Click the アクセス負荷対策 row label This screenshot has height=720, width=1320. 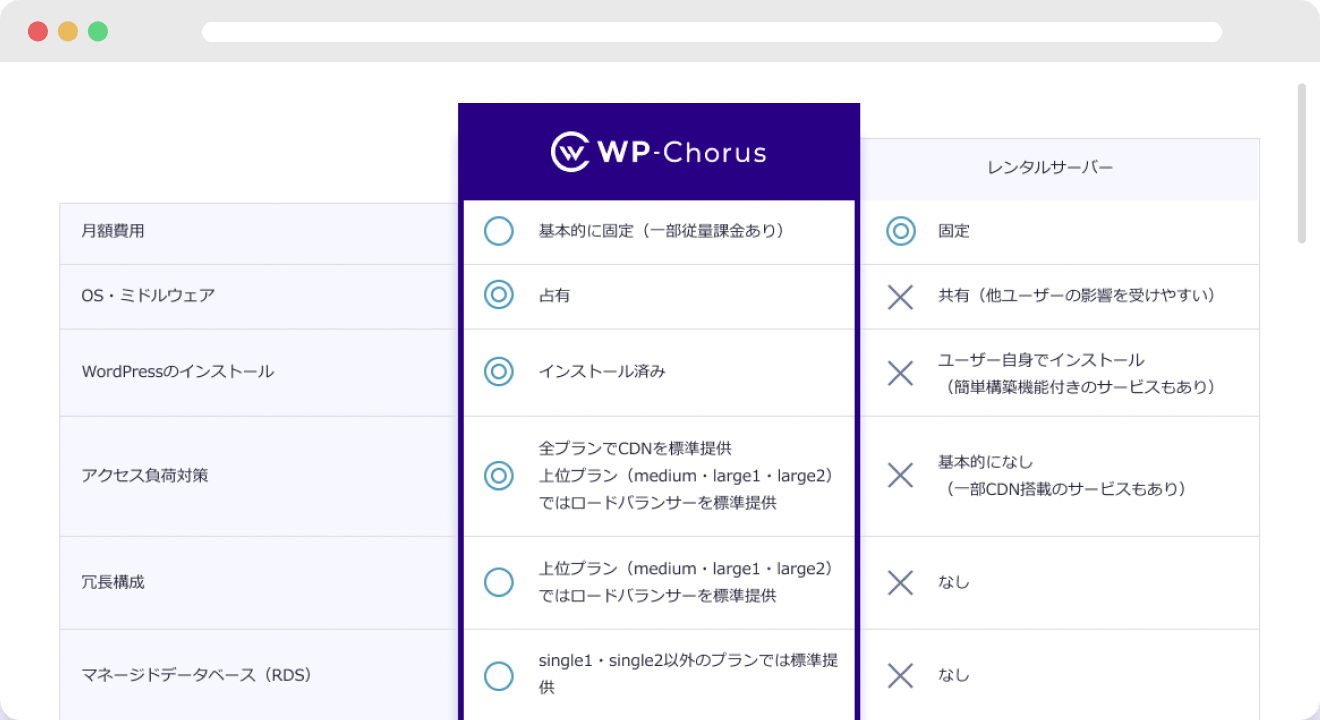pos(145,475)
